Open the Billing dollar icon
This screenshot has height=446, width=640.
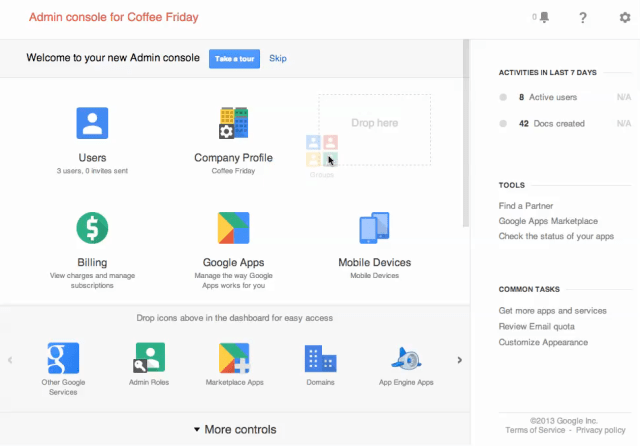(x=92, y=229)
